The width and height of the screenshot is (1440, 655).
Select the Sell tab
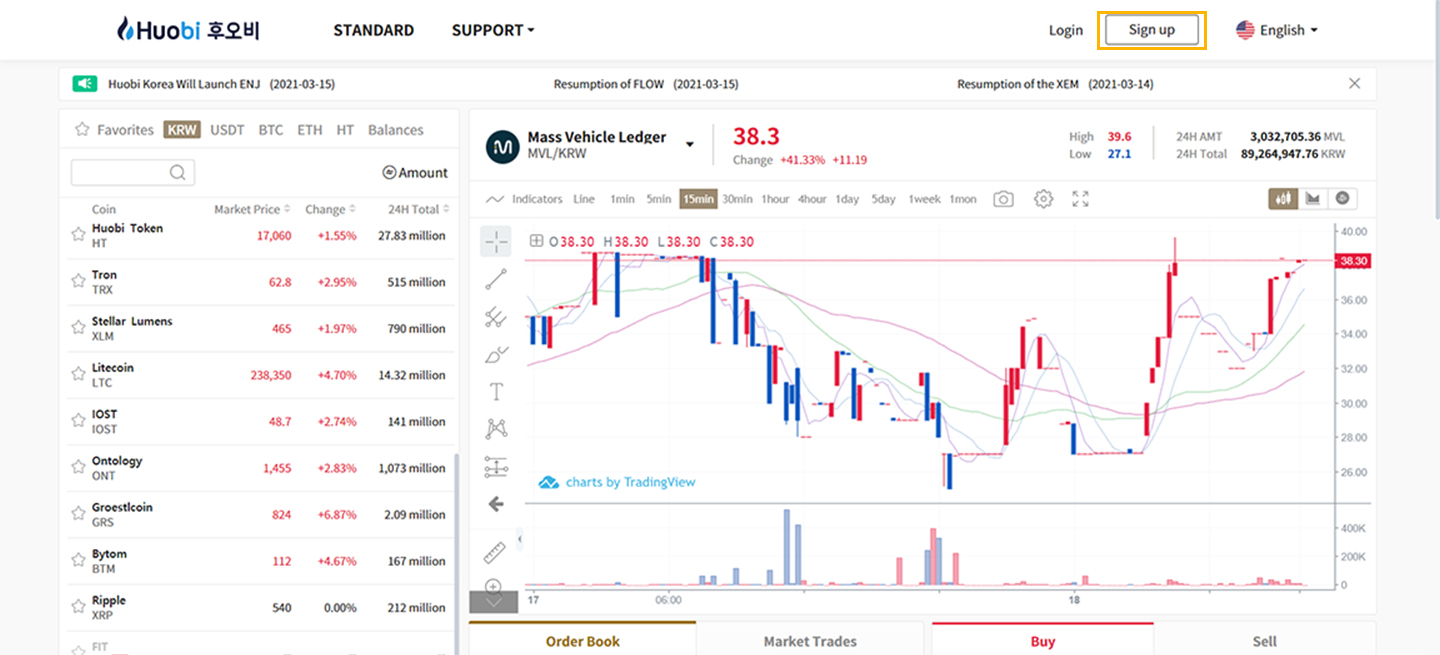[x=1265, y=640]
